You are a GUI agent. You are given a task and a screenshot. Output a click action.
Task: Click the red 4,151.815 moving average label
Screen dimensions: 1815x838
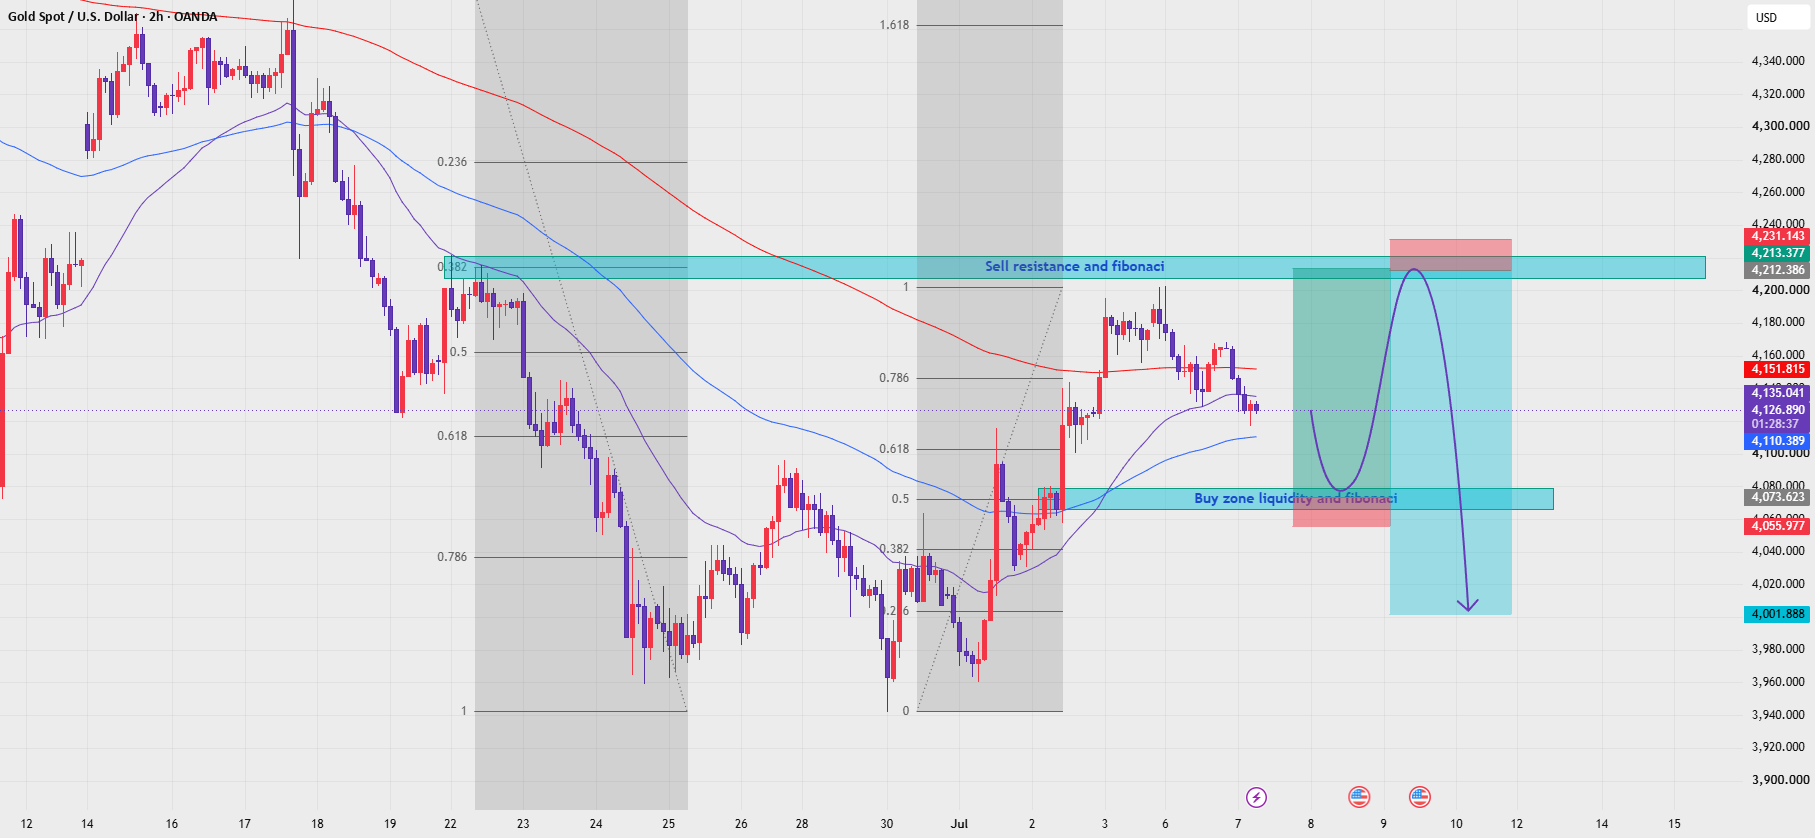[x=1777, y=369]
